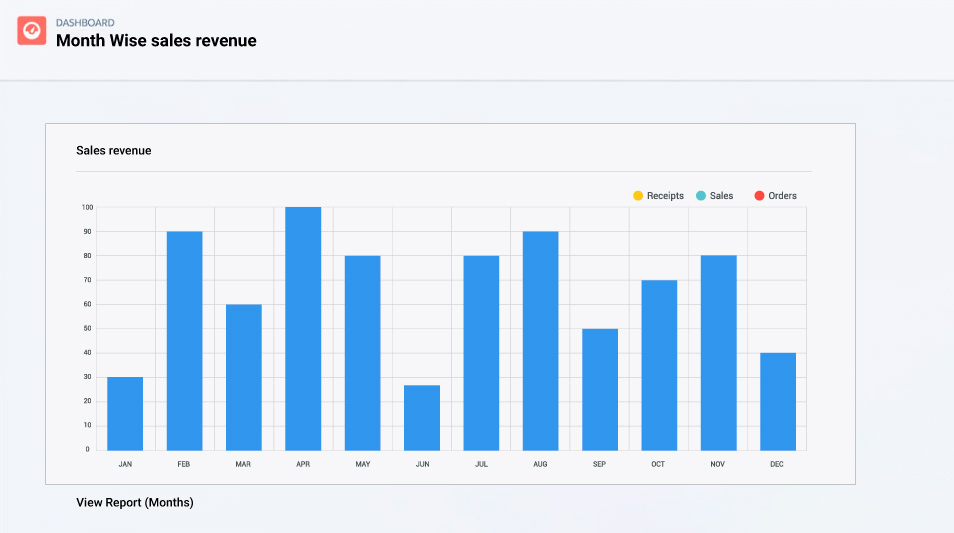This screenshot has width=954, height=533.
Task: Click the tallest APR bar
Action: point(303,329)
